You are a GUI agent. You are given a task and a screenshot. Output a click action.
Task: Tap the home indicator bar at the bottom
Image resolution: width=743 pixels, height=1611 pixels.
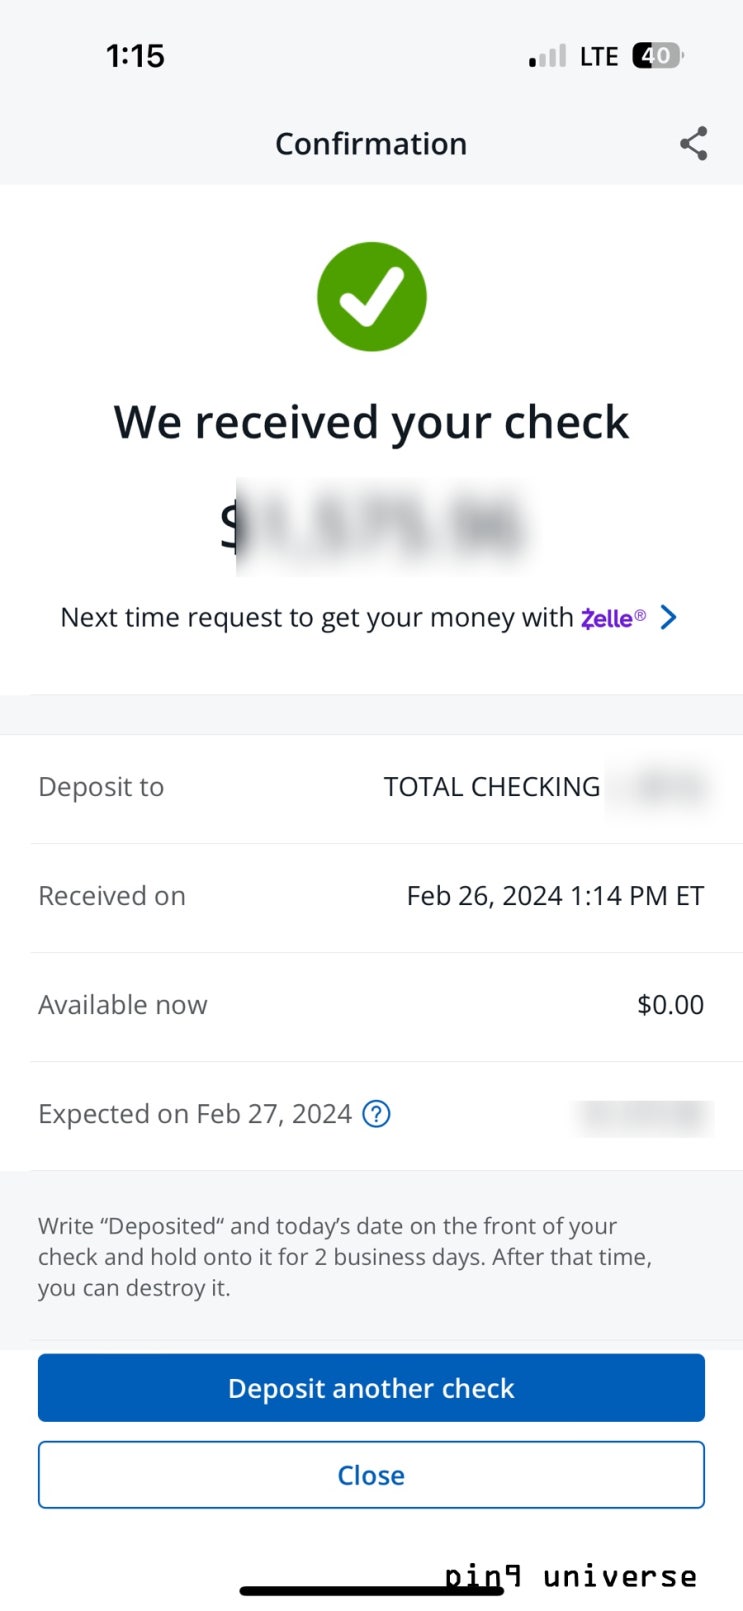[371, 1590]
